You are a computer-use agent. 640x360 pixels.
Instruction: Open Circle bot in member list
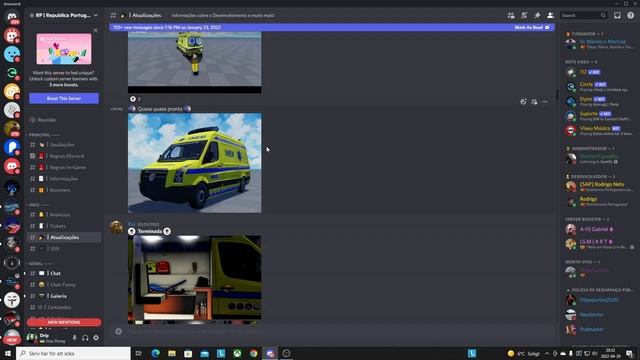pos(599,87)
